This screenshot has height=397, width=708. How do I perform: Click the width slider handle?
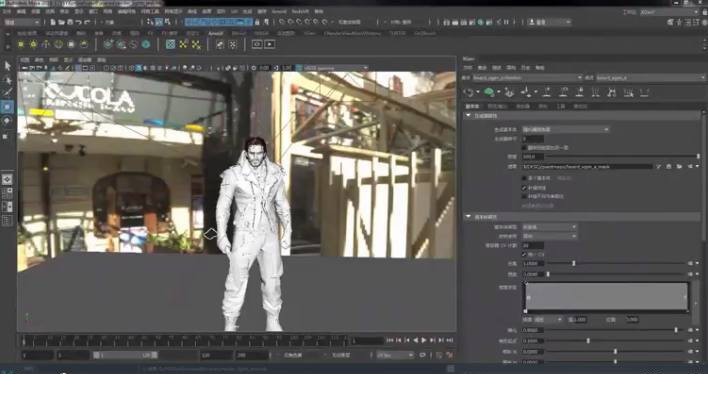[x=548, y=274]
